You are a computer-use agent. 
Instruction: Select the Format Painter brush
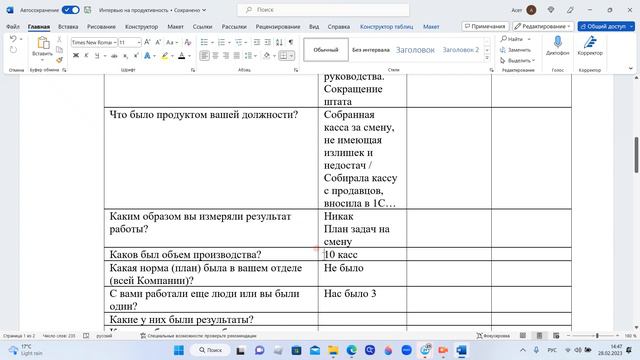(x=59, y=60)
